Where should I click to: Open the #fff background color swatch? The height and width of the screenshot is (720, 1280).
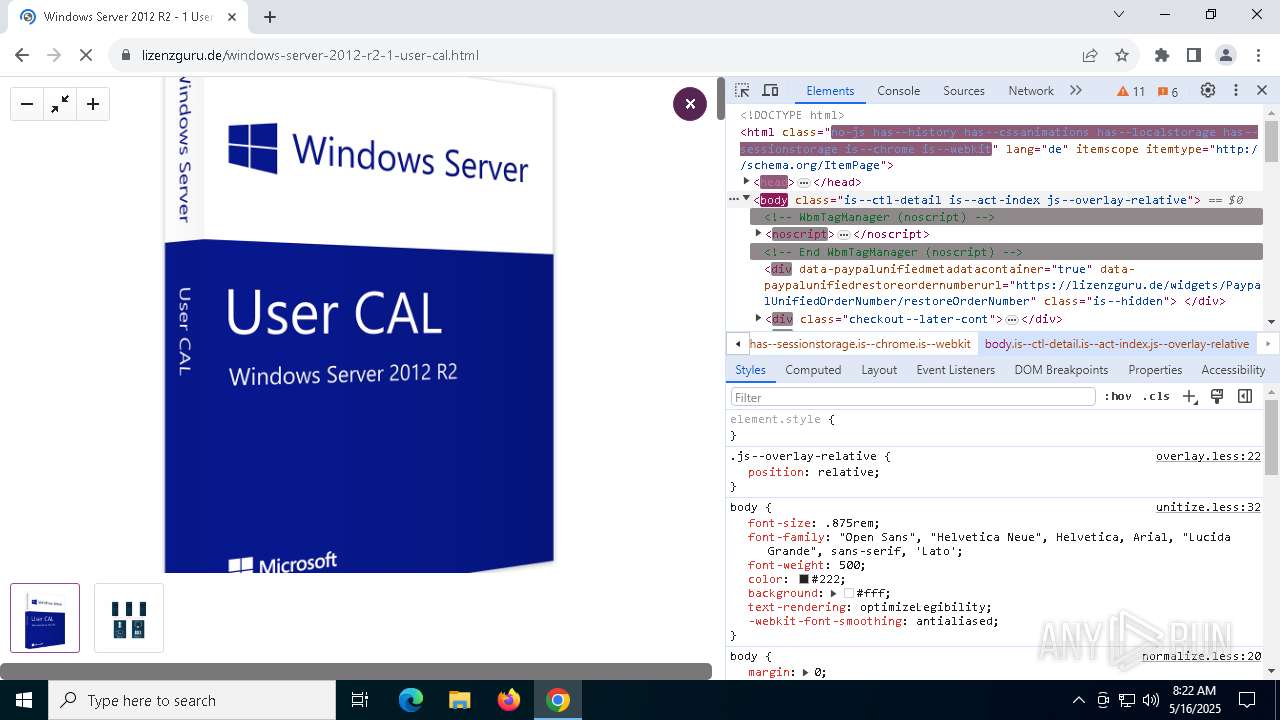tap(848, 593)
